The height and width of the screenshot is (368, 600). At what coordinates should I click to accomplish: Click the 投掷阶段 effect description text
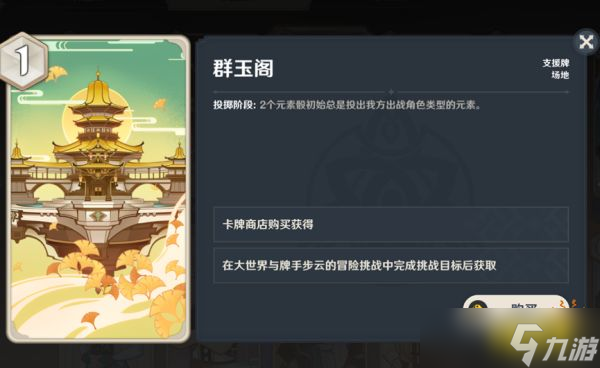[347, 105]
